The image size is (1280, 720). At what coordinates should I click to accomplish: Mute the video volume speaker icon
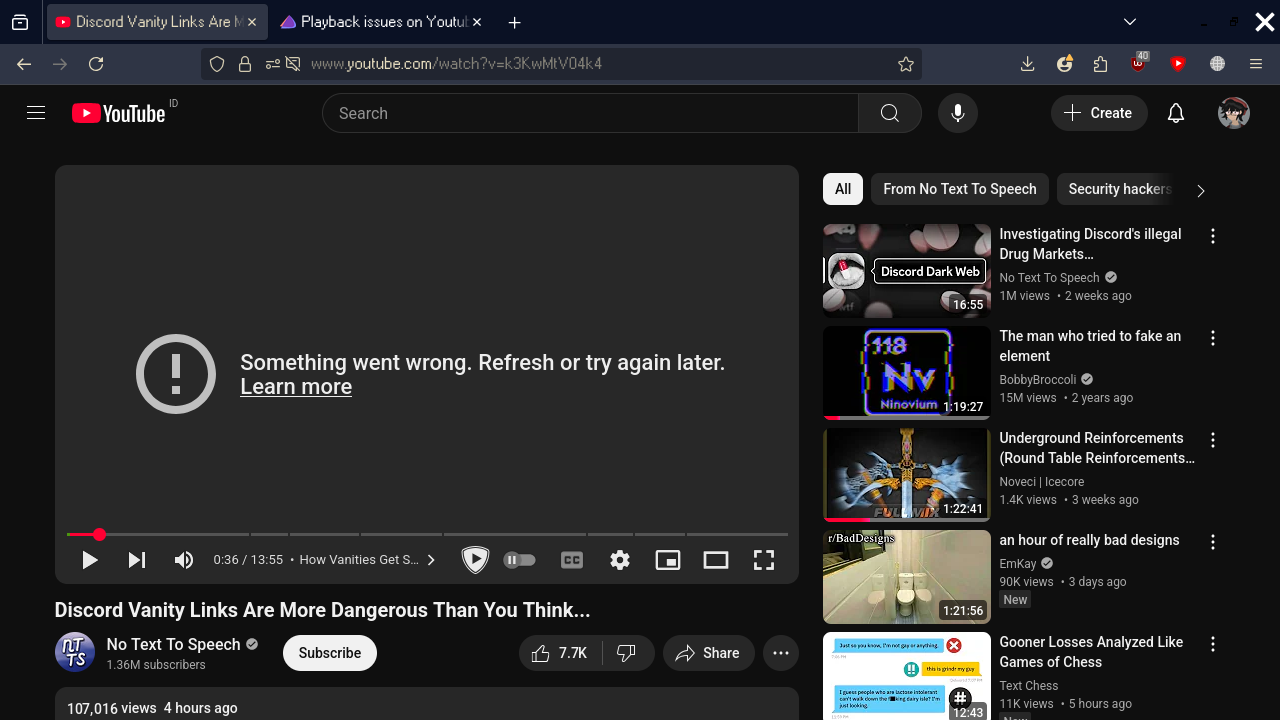coord(183,560)
